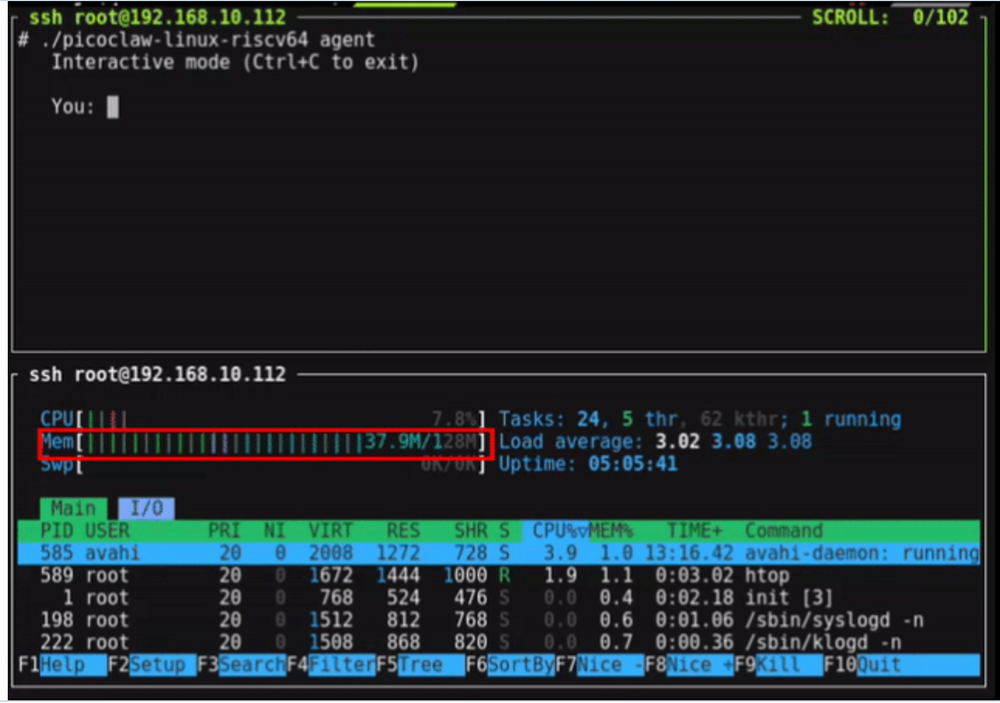
Task: Sort by the USER column header
Action: (107, 530)
